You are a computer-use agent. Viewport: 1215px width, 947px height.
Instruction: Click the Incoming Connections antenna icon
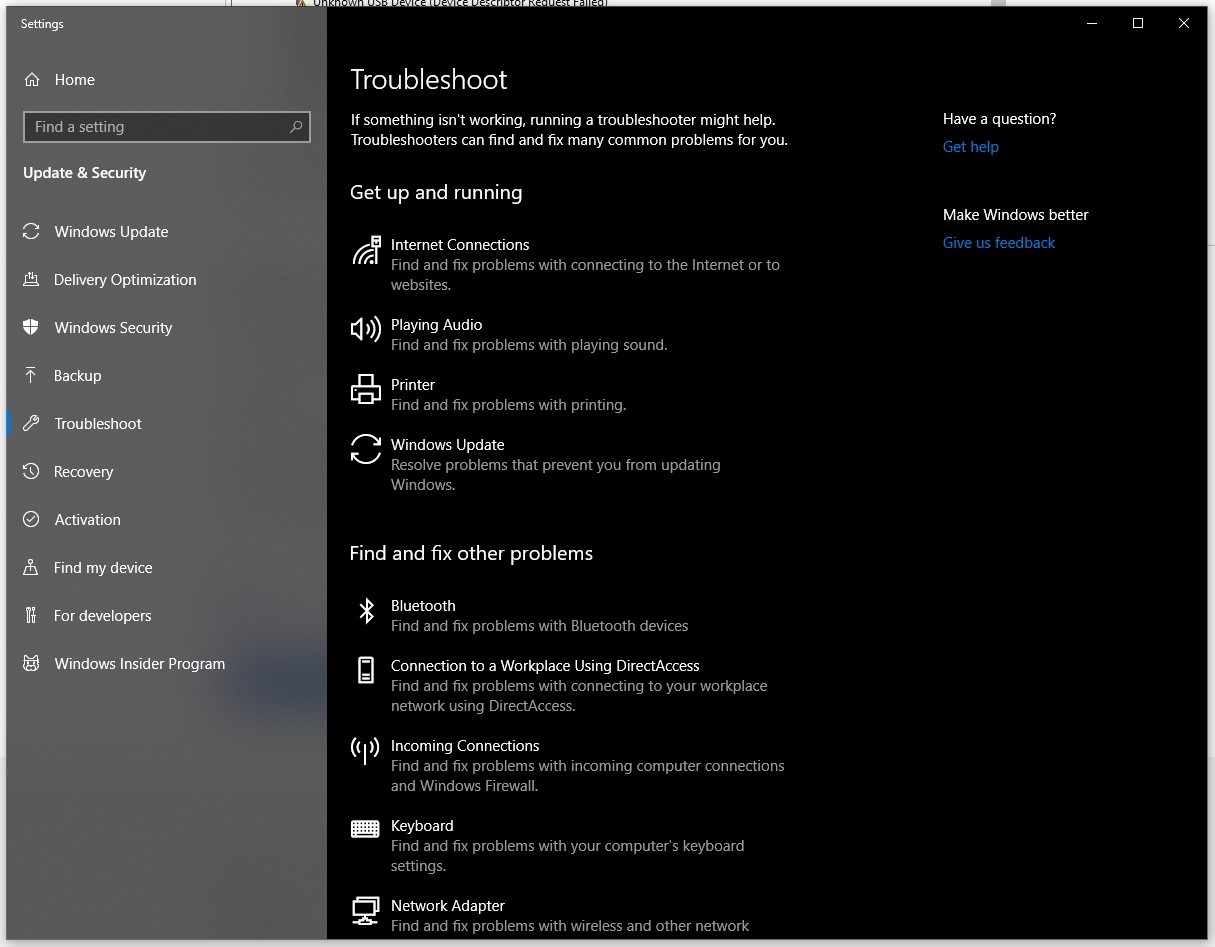(366, 750)
